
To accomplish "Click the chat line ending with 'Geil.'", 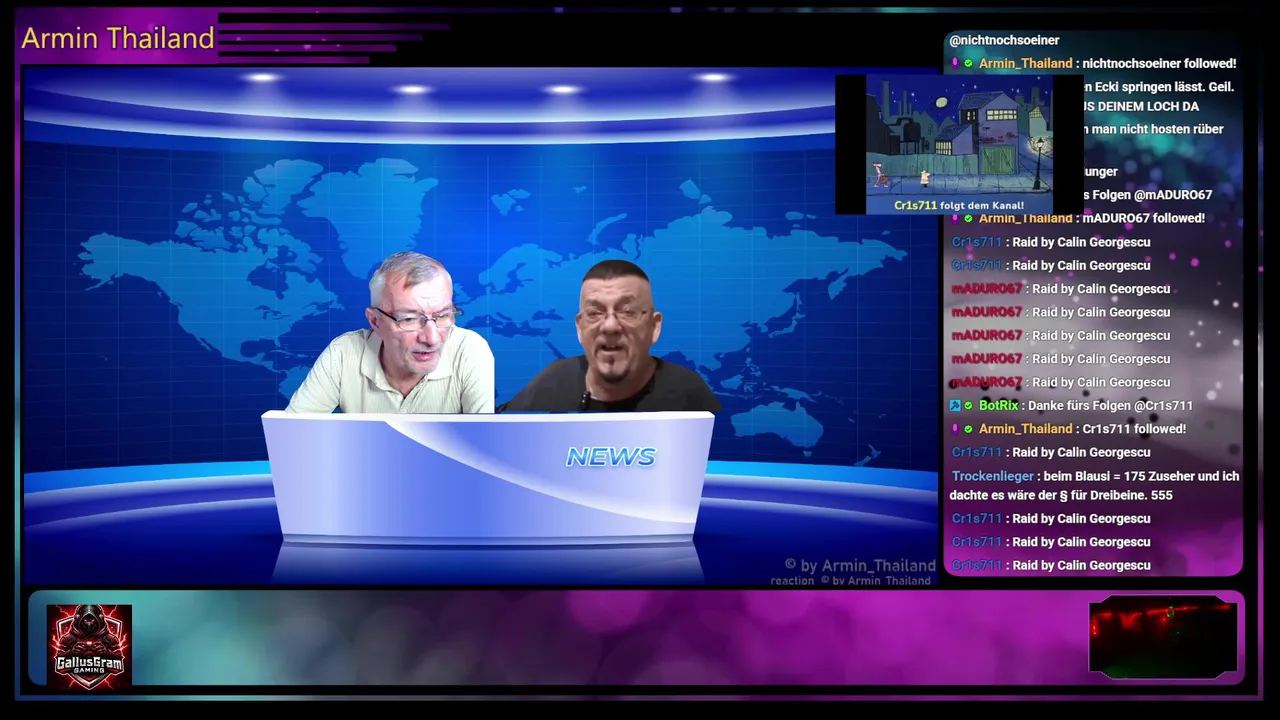I will tap(1159, 87).
